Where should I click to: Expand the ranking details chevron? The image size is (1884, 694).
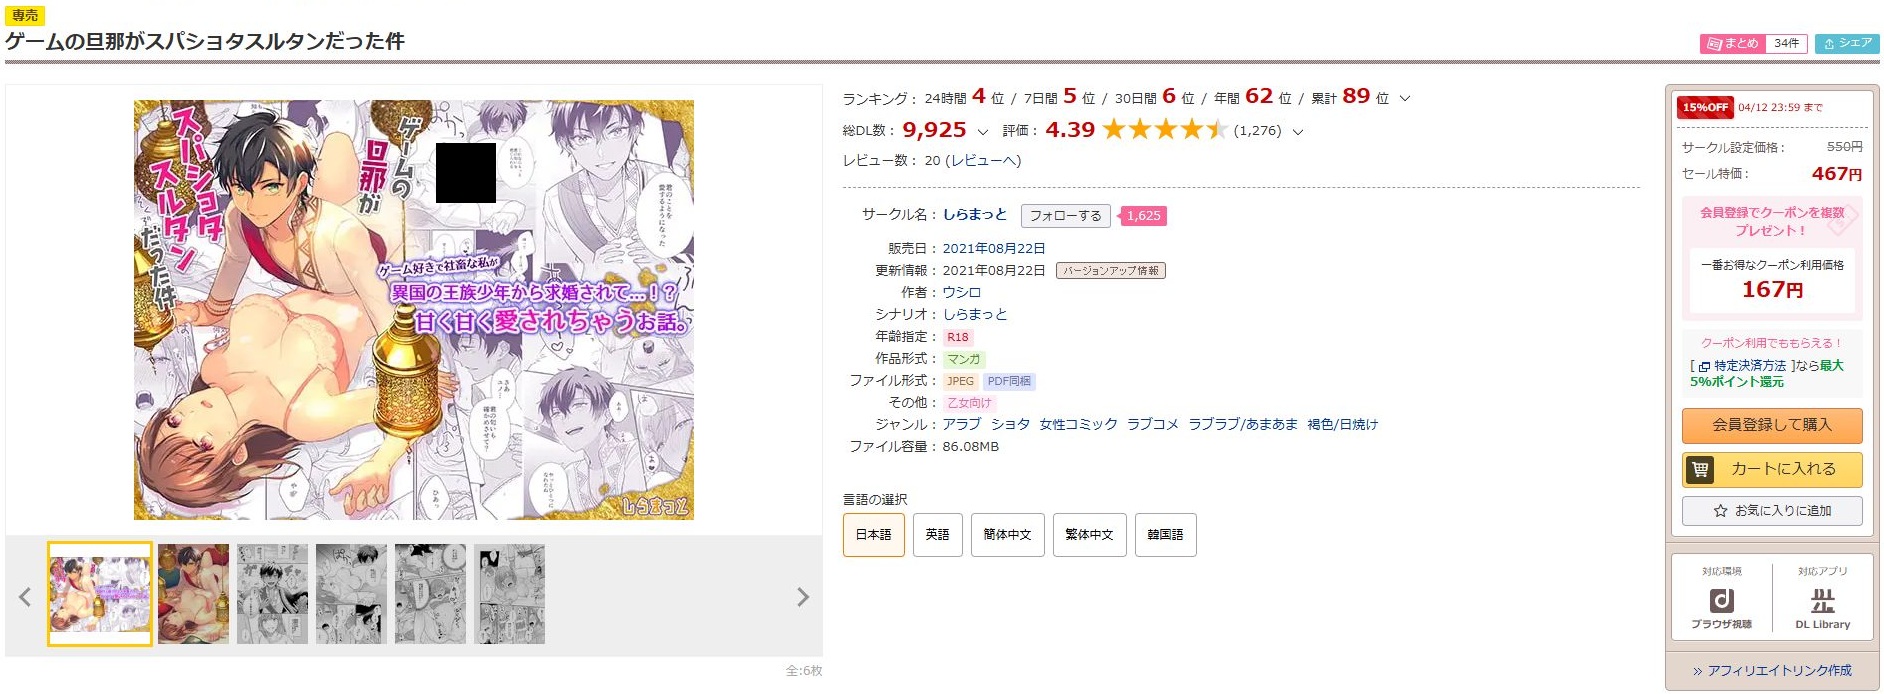coord(1405,98)
